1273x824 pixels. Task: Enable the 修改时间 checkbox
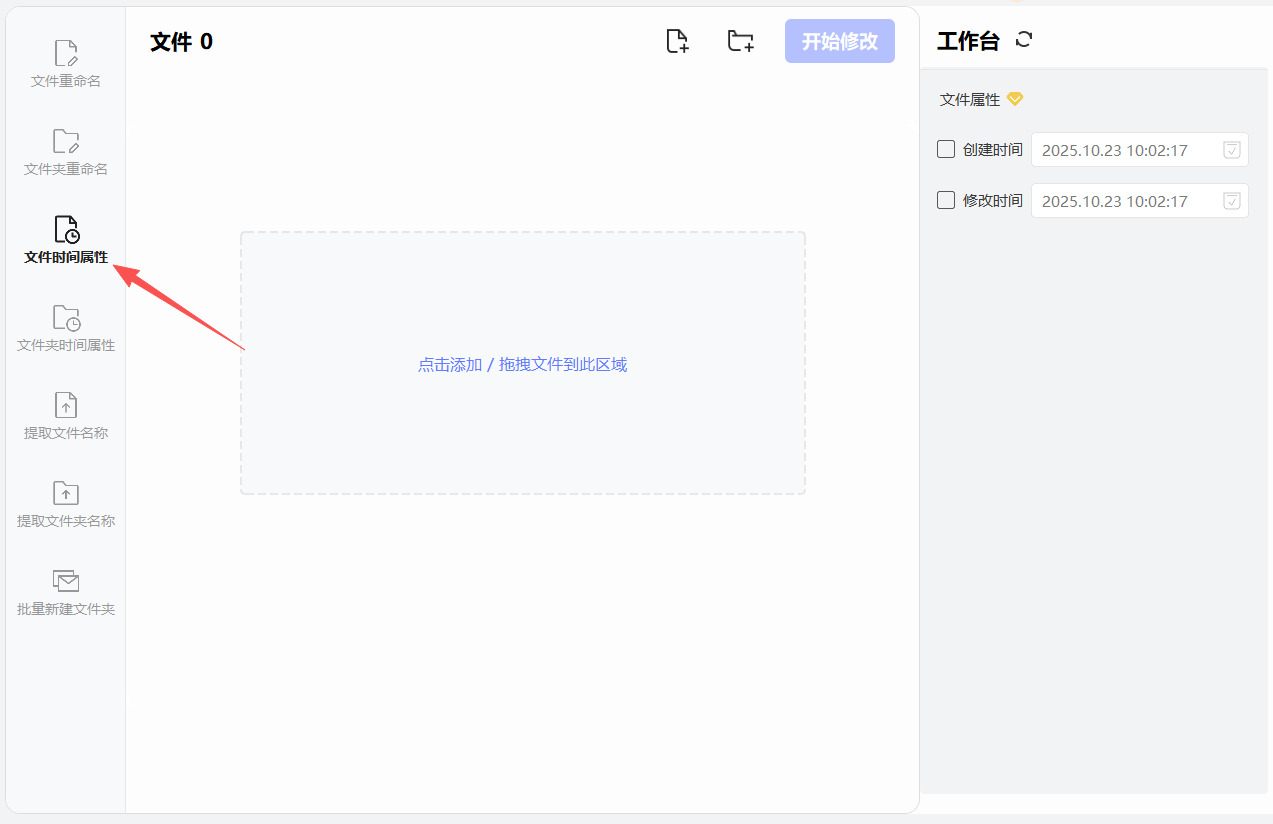pos(946,200)
